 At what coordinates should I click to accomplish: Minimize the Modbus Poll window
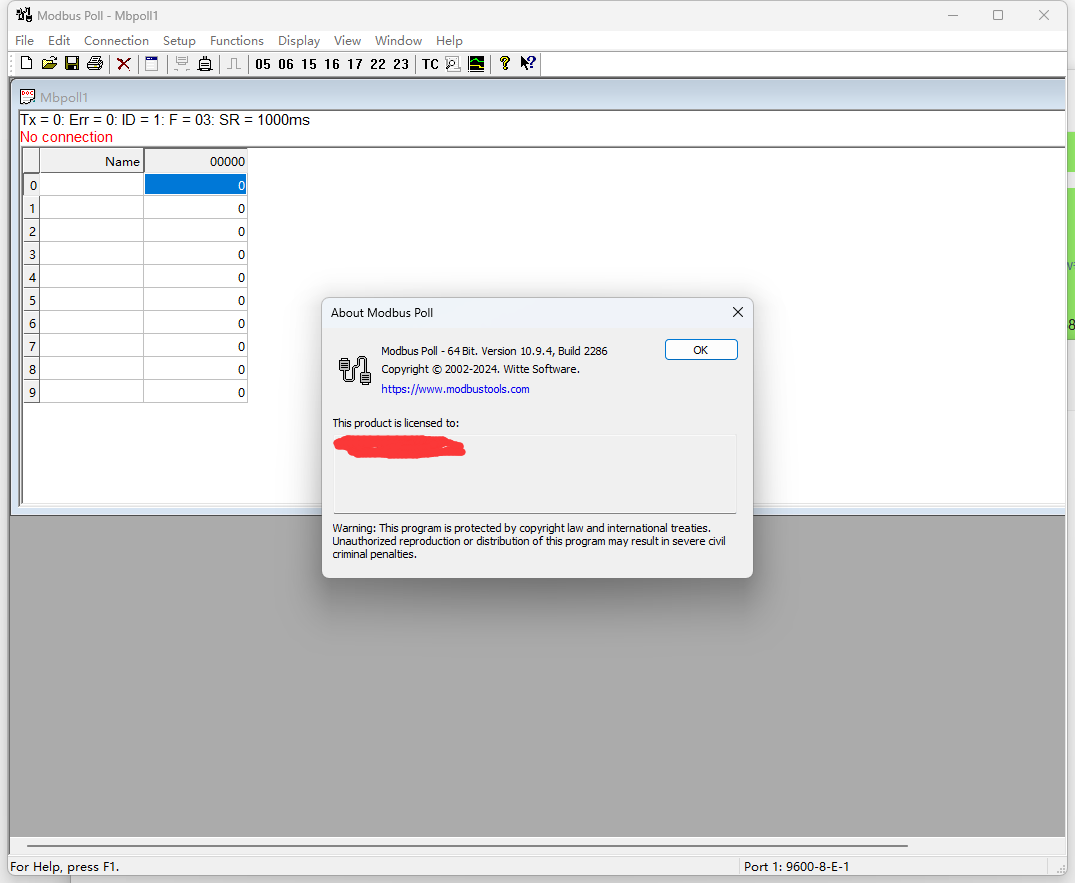[953, 15]
